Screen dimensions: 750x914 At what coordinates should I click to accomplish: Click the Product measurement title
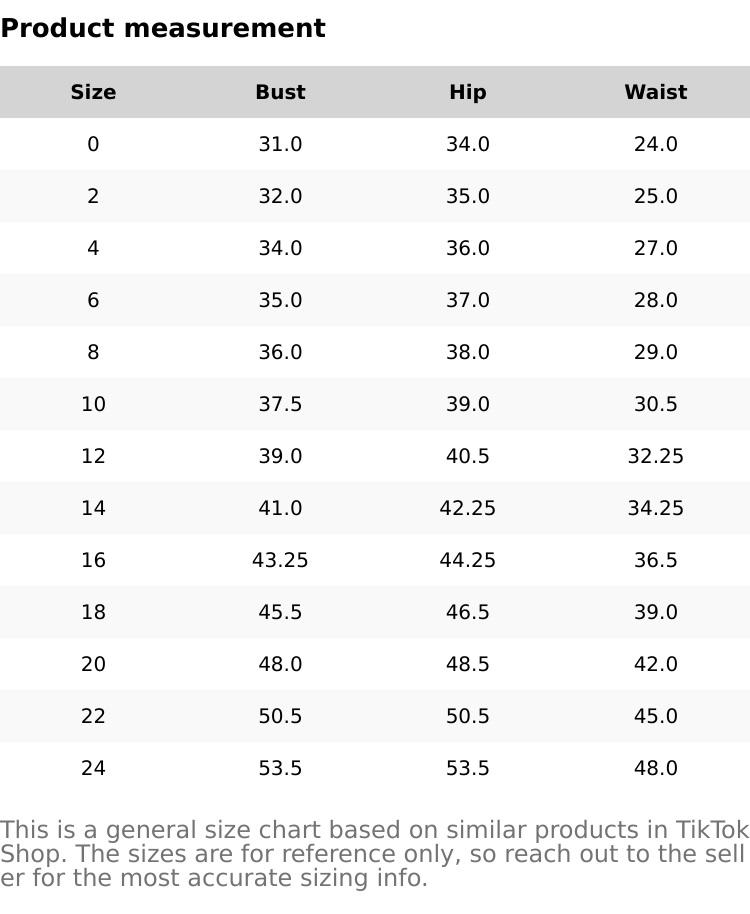(x=163, y=28)
